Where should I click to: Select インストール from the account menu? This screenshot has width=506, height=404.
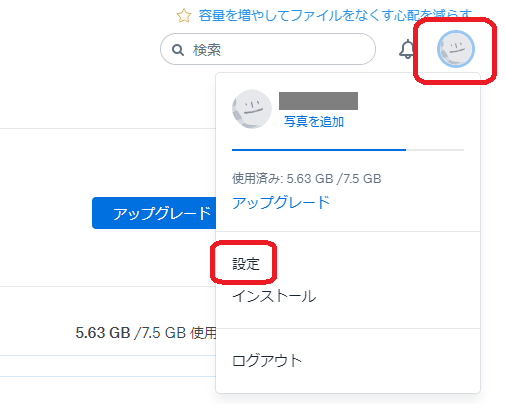274,296
